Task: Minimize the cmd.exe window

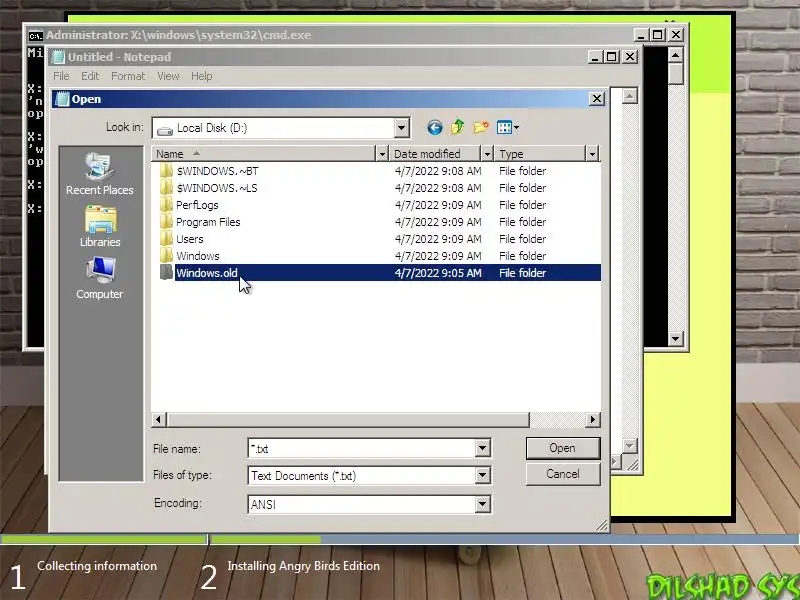Action: point(641,35)
